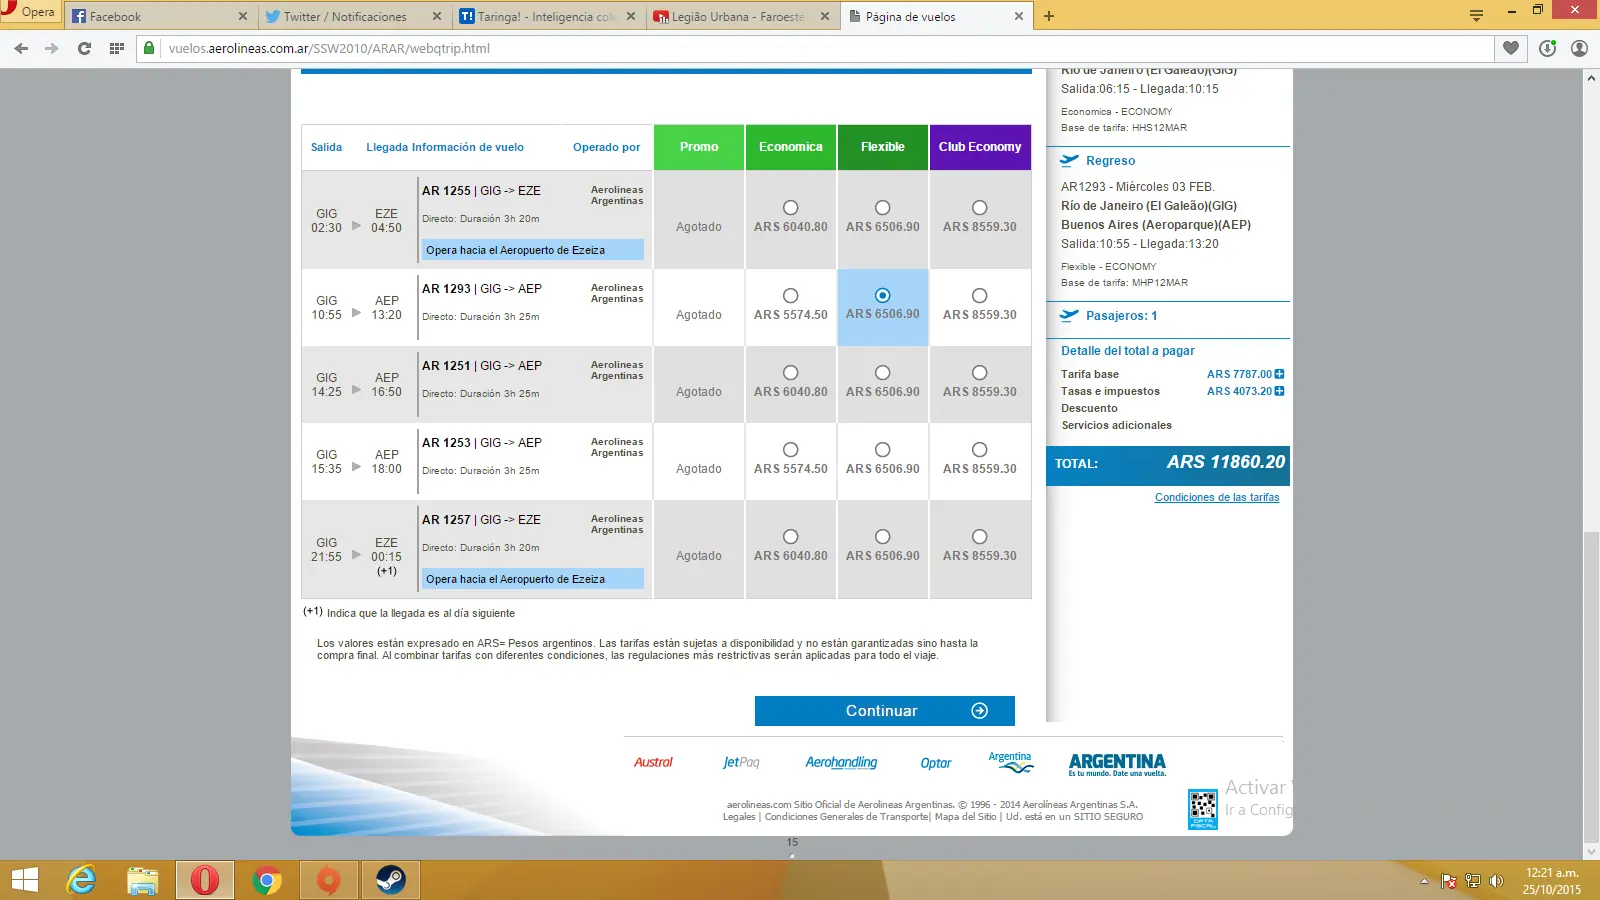
Task: Select Economica fare for flight AR 1253
Action: (x=791, y=450)
